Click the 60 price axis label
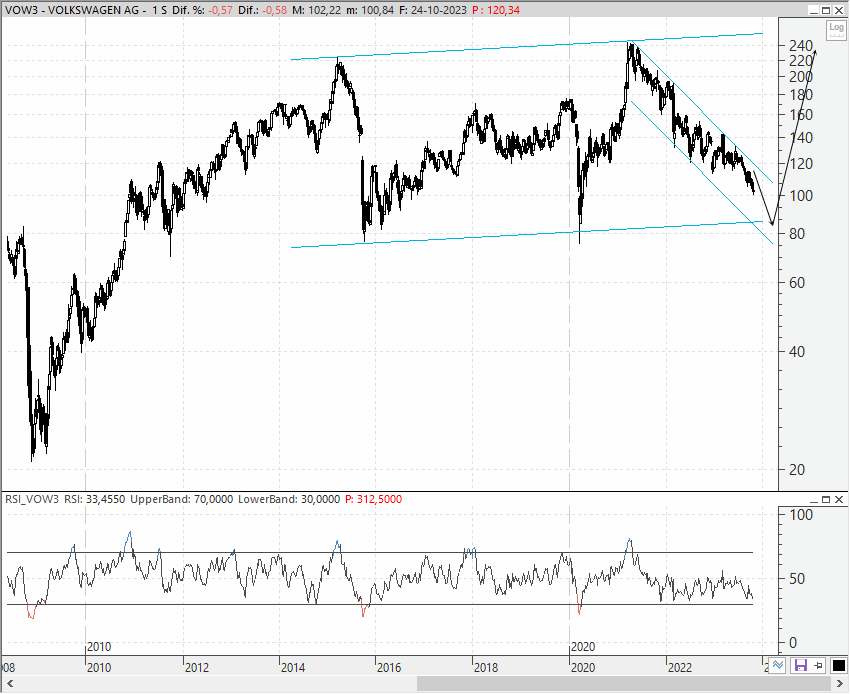The width and height of the screenshot is (850, 694). 797,282
